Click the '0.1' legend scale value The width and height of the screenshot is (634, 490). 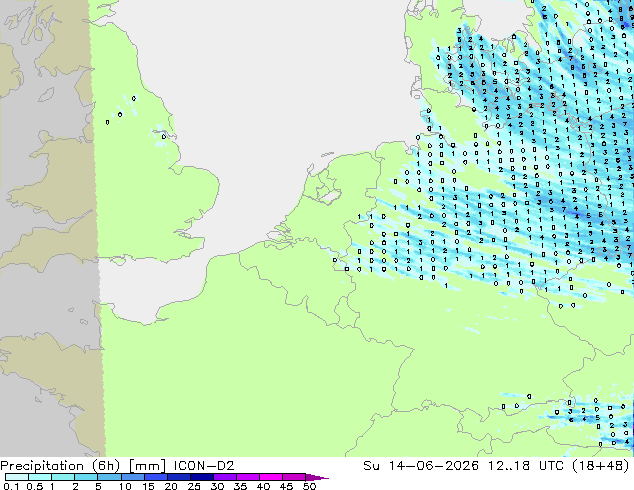(11, 486)
